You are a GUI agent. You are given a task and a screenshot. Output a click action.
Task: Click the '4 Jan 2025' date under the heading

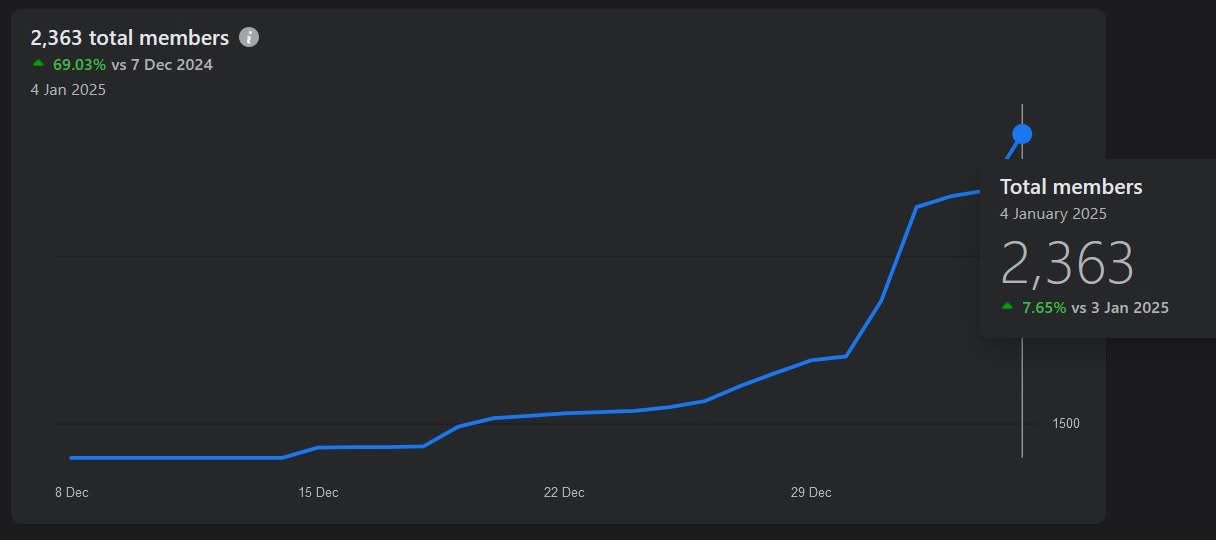pos(68,90)
